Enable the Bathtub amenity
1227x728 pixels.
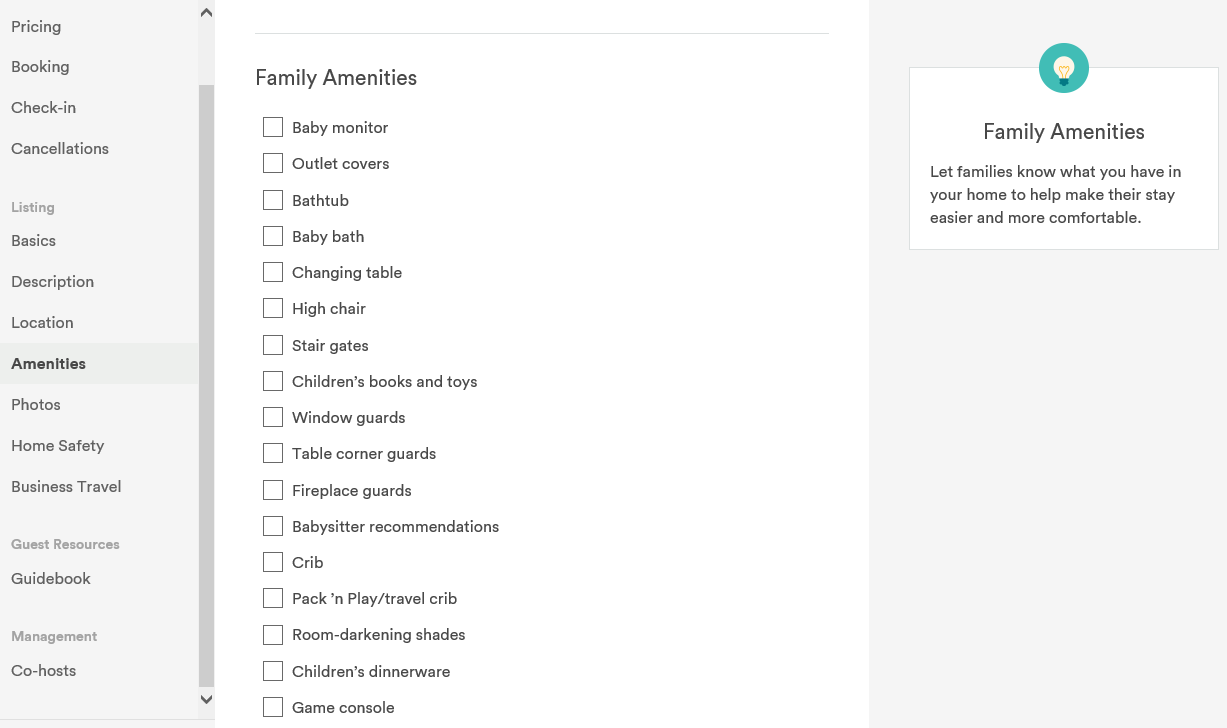273,199
